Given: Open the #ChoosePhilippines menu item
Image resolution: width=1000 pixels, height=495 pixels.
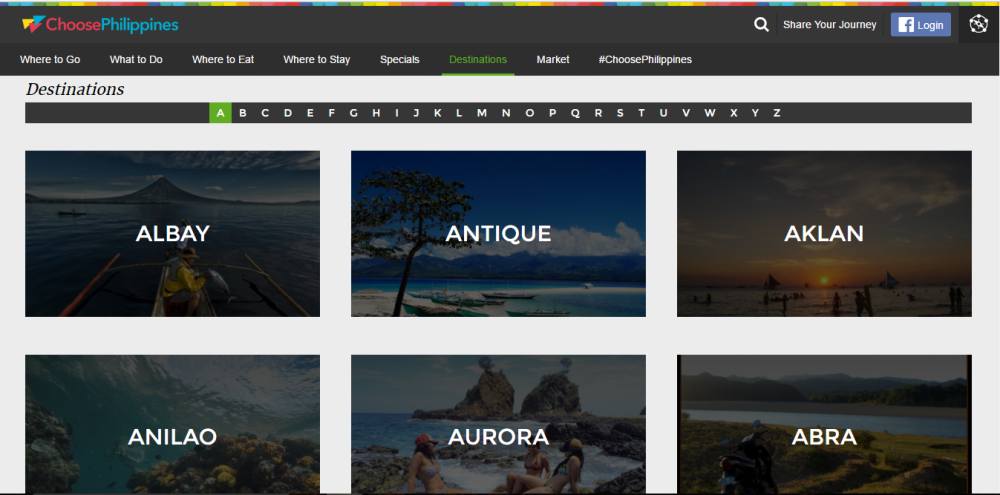Looking at the screenshot, I should coord(645,59).
